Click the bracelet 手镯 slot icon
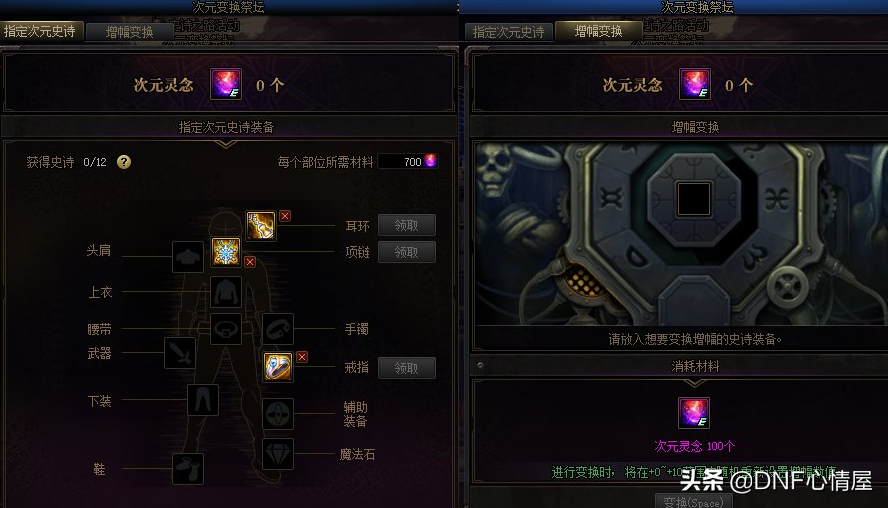Viewport: 888px width, 508px height. click(x=278, y=328)
